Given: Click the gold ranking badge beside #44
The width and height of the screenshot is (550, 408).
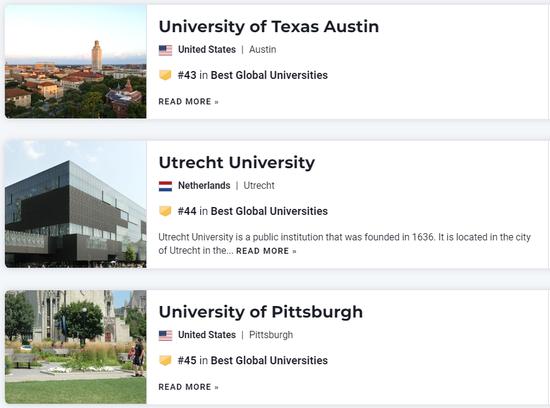Looking at the screenshot, I should (x=165, y=211).
